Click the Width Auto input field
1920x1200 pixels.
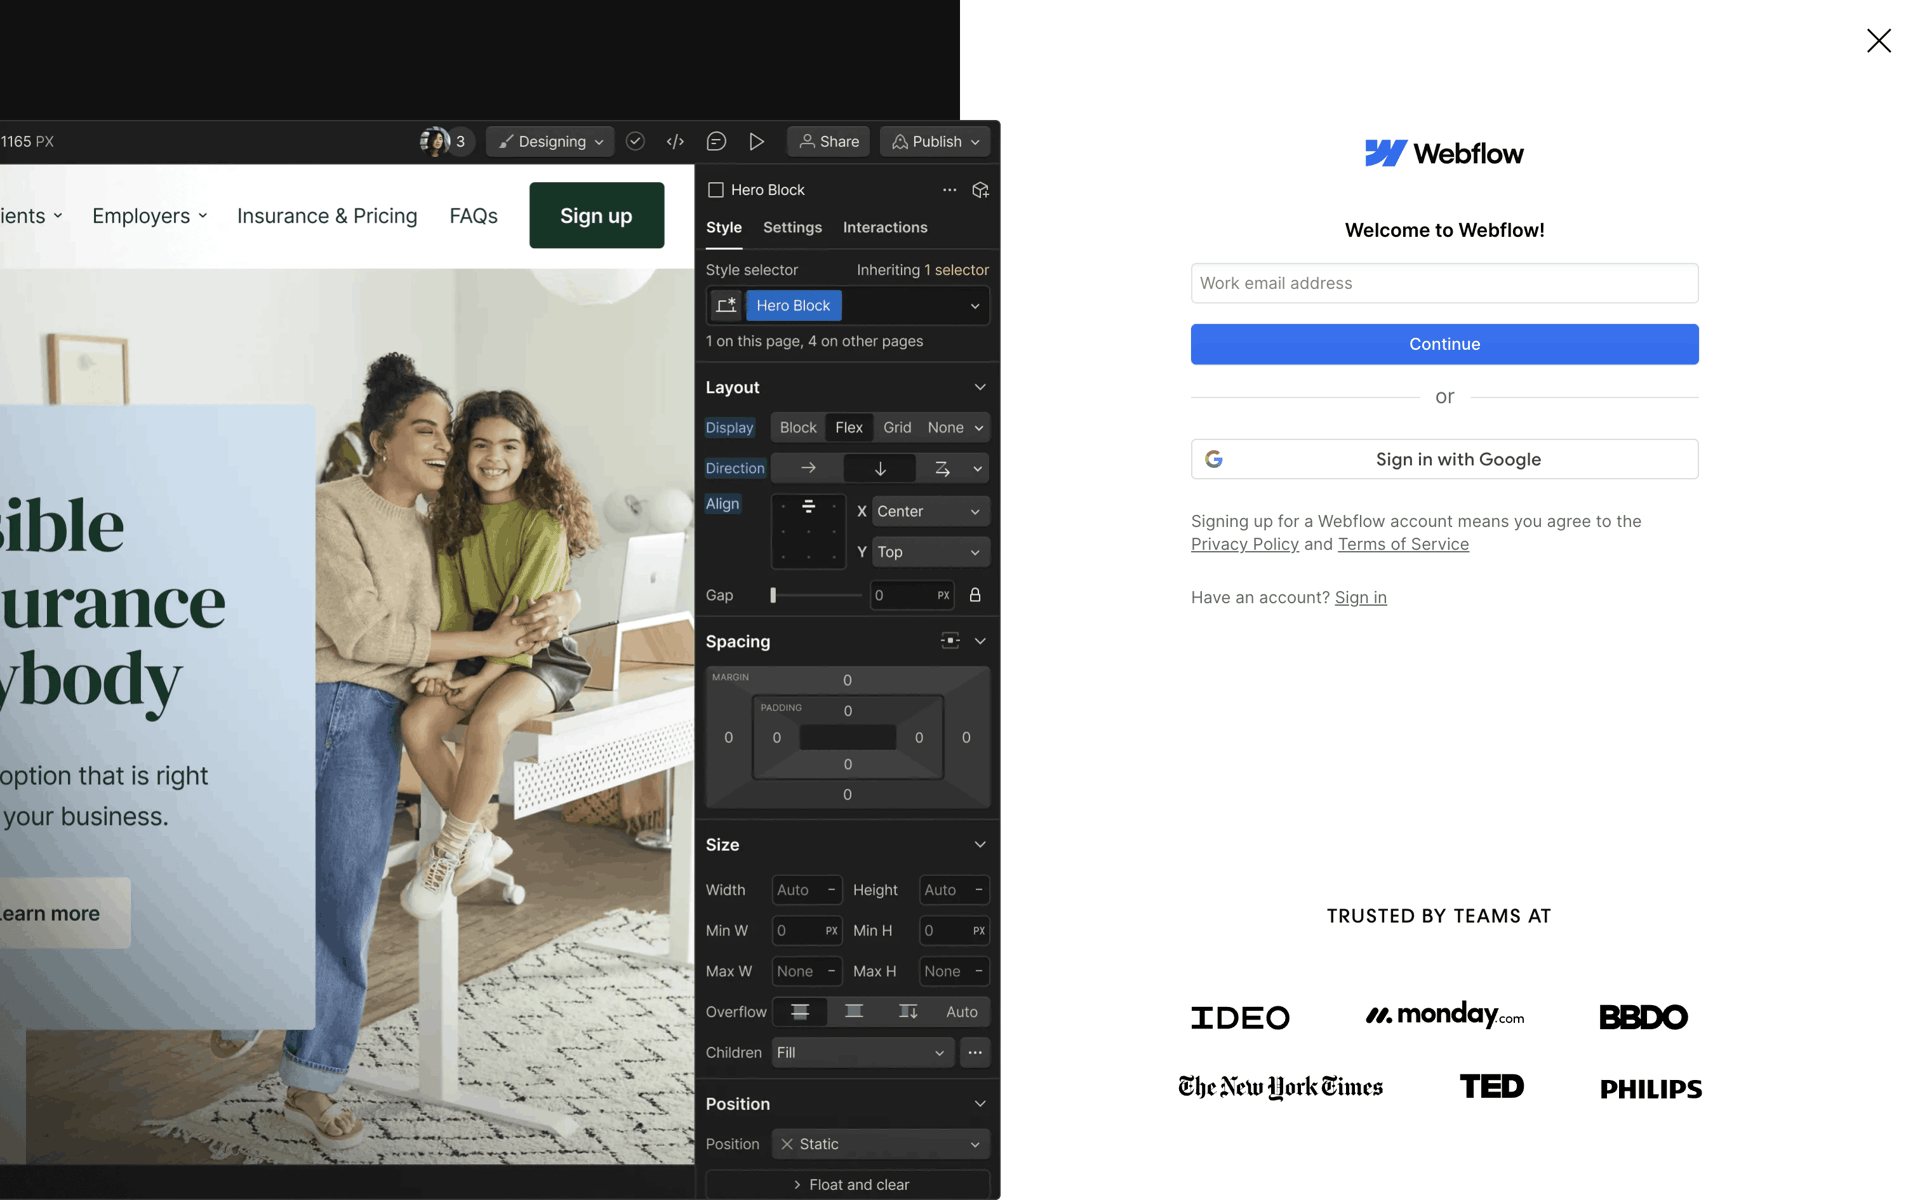click(807, 890)
